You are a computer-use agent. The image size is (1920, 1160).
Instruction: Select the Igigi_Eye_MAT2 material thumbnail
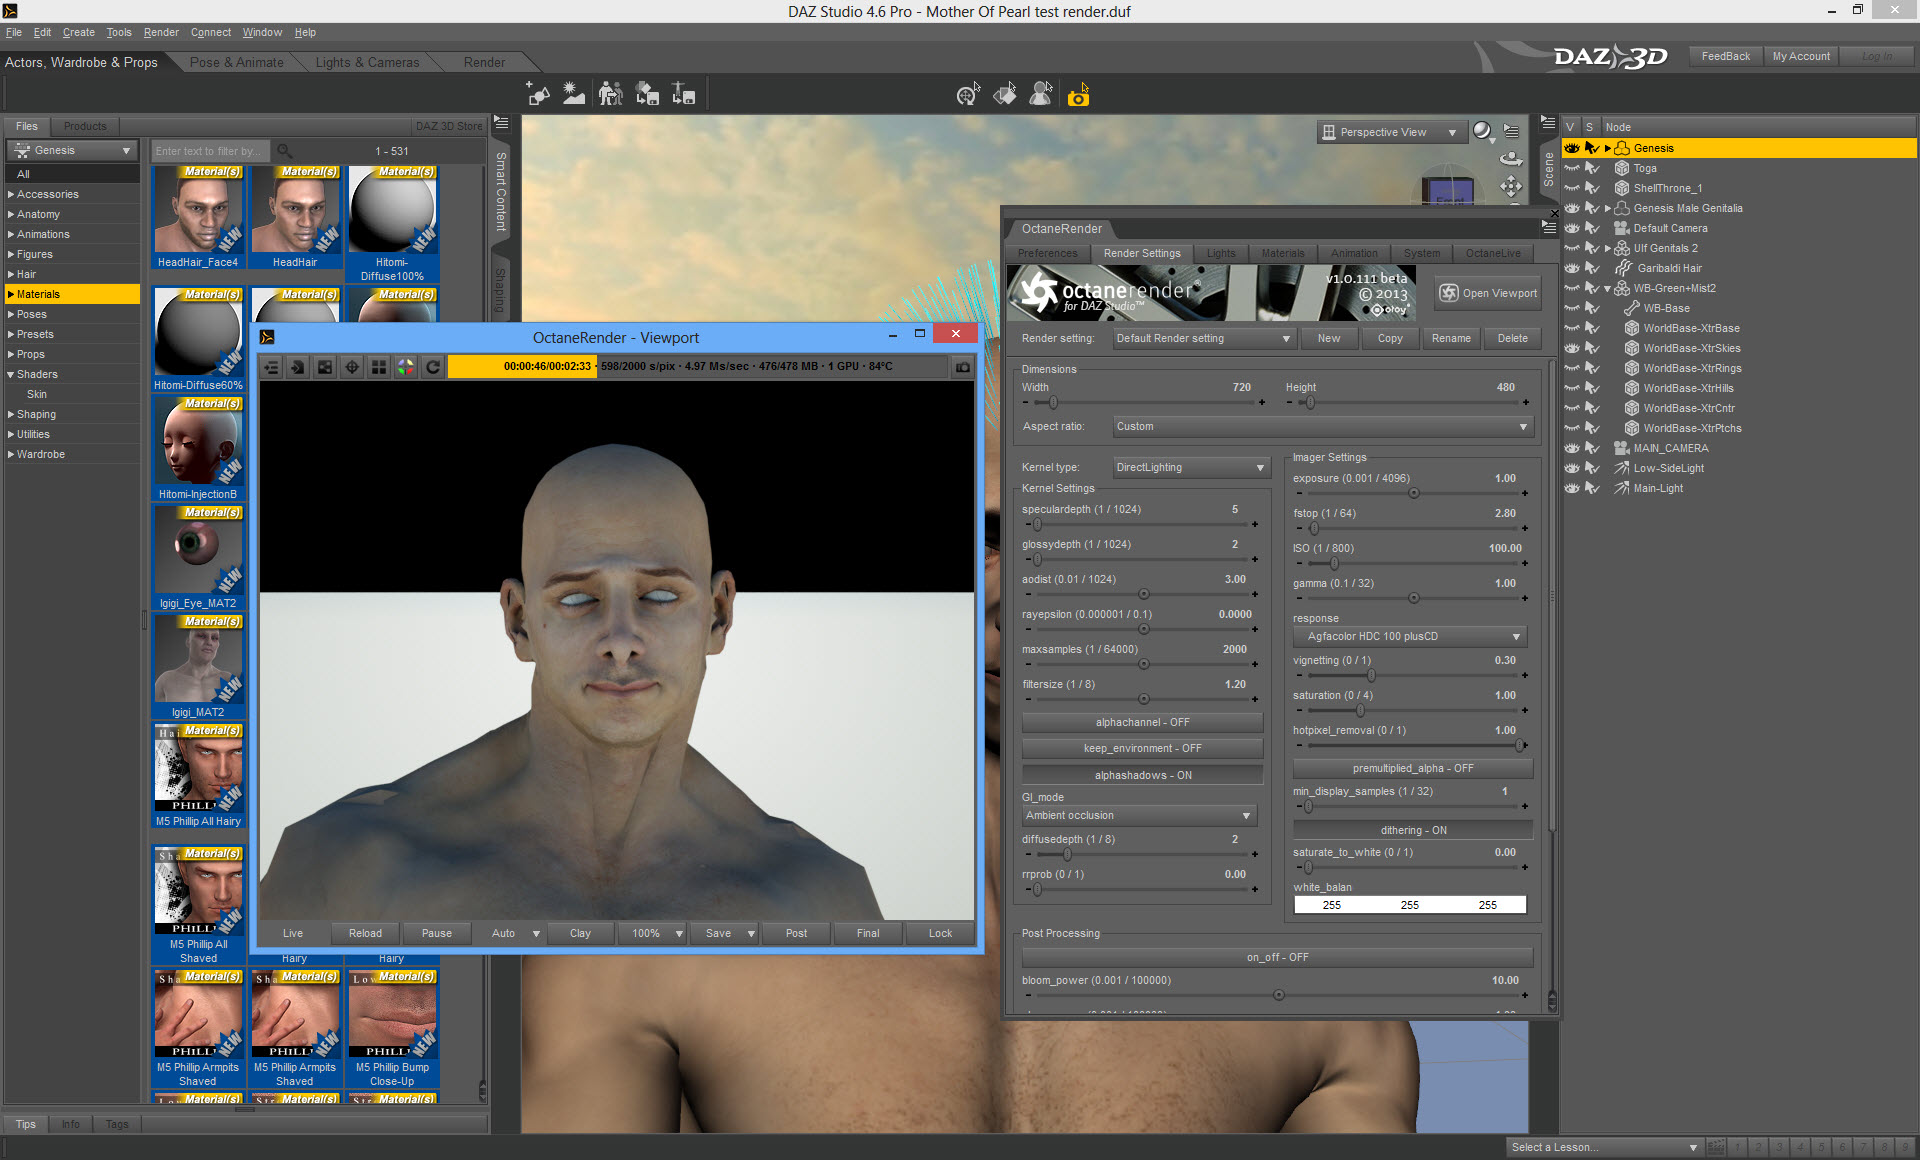pyautogui.click(x=198, y=550)
